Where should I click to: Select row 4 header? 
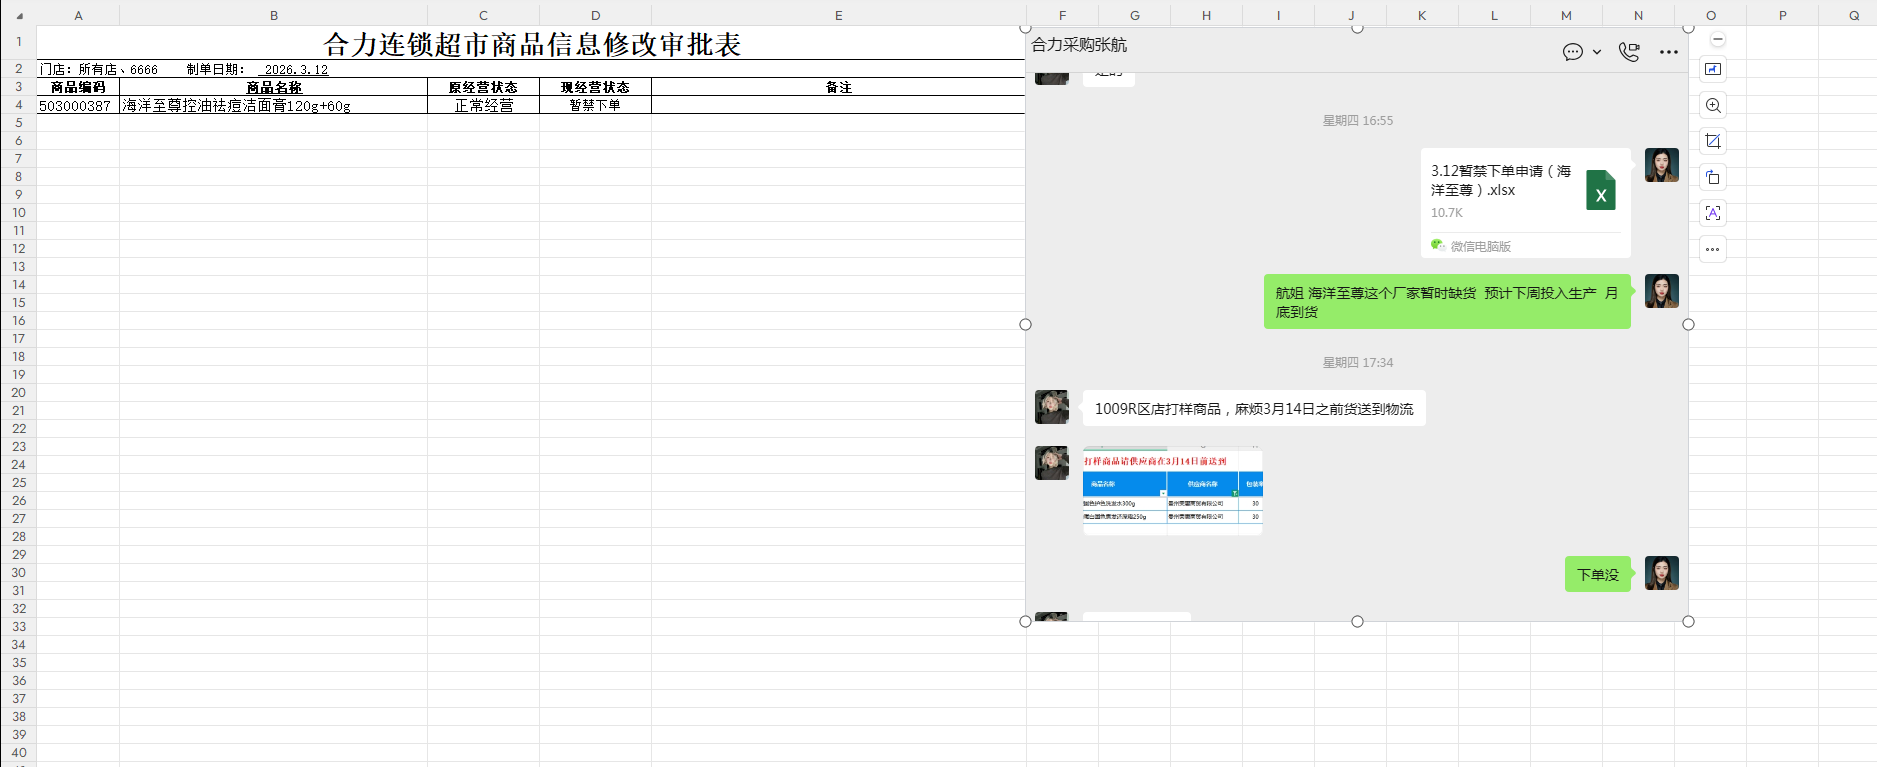(18, 105)
